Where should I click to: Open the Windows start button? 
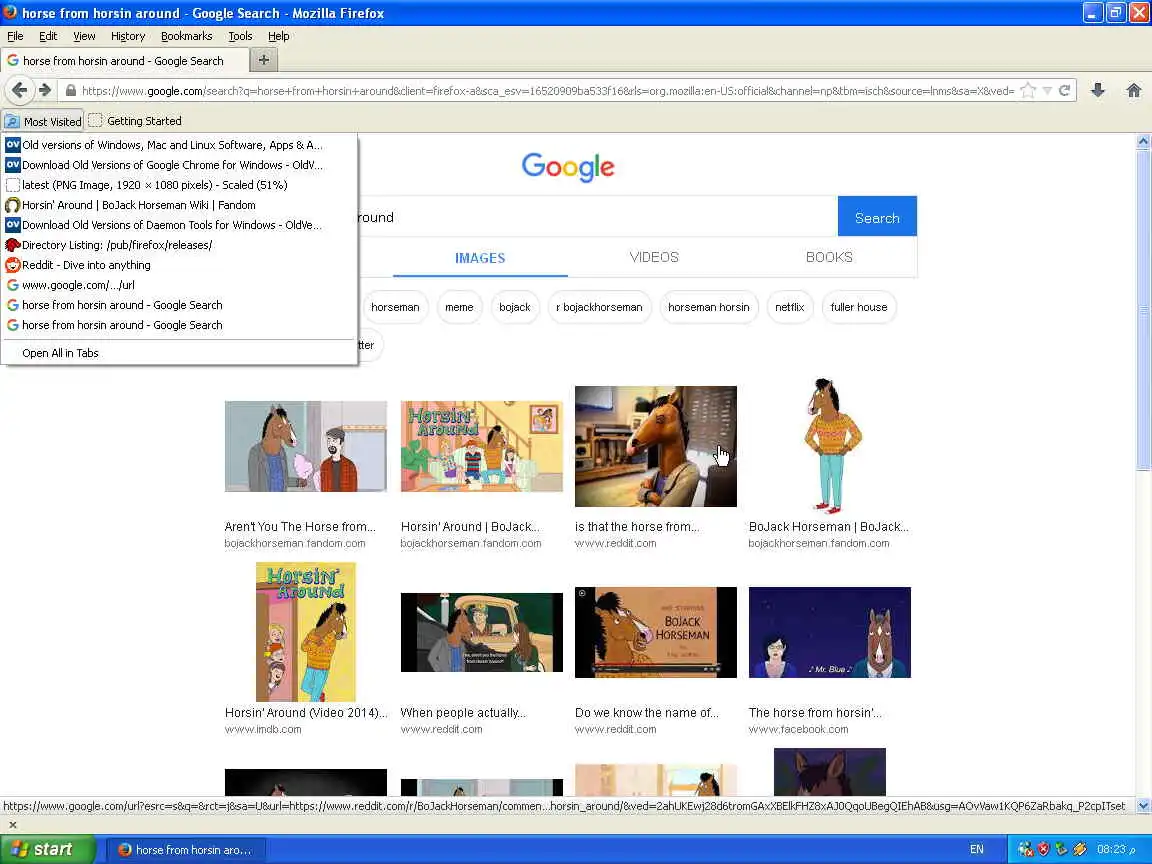click(47, 849)
